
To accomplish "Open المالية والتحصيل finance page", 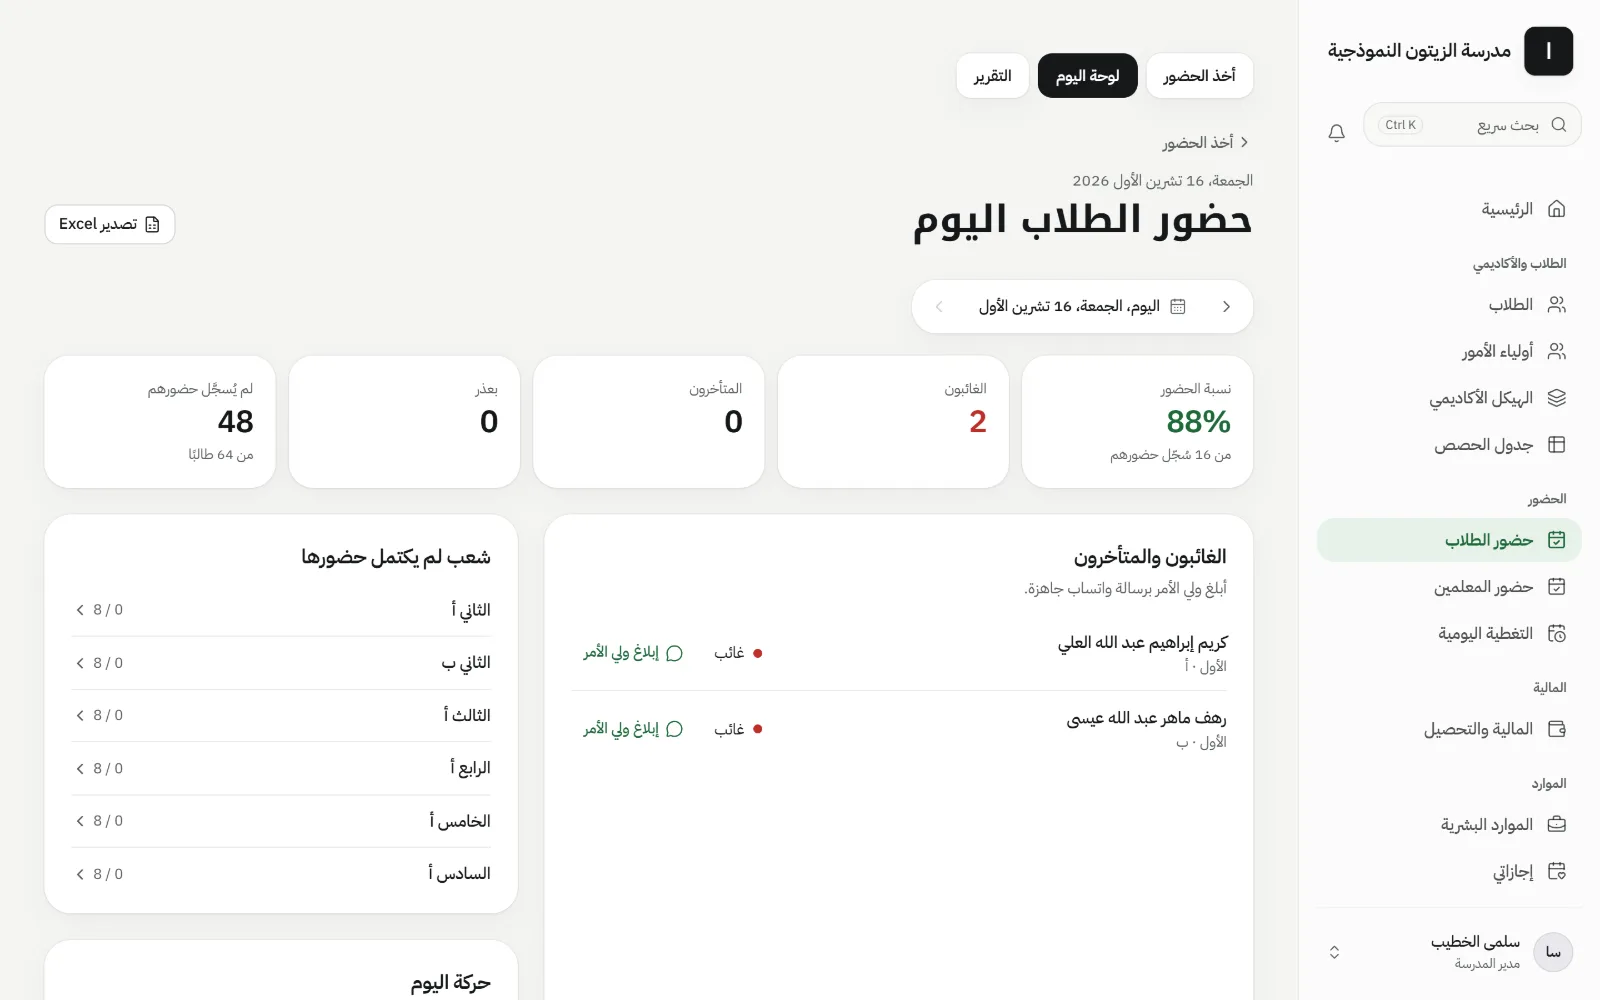I will click(x=1449, y=729).
